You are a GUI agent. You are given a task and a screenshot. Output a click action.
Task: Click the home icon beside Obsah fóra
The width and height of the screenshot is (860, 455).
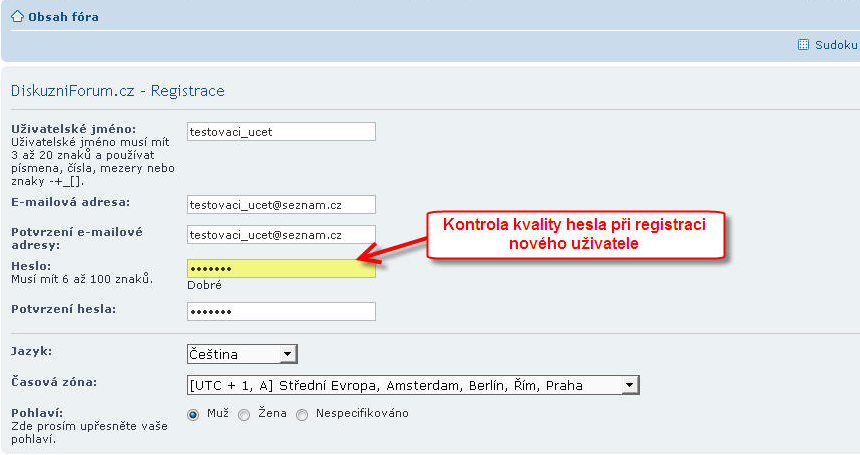click(17, 17)
